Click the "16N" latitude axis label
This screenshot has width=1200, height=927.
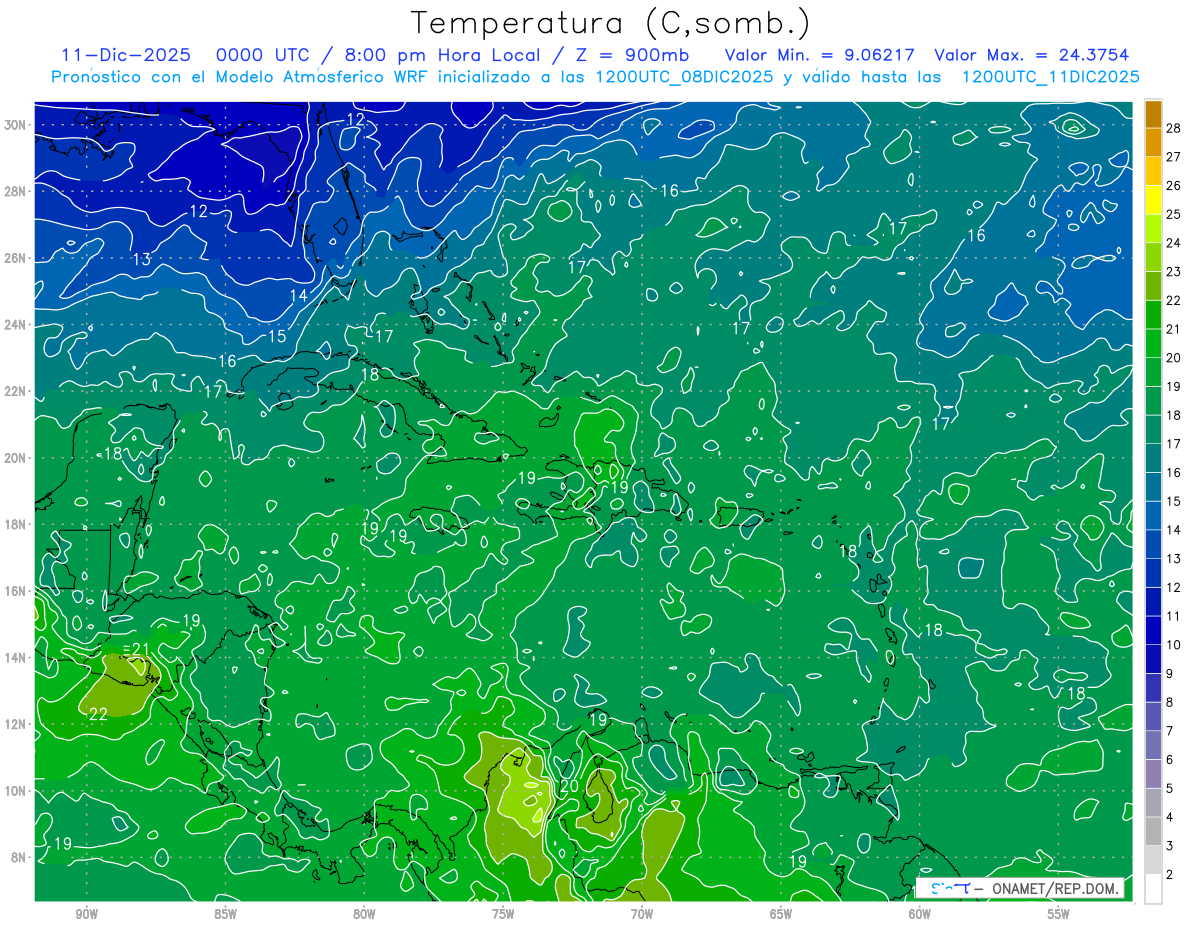(17, 591)
